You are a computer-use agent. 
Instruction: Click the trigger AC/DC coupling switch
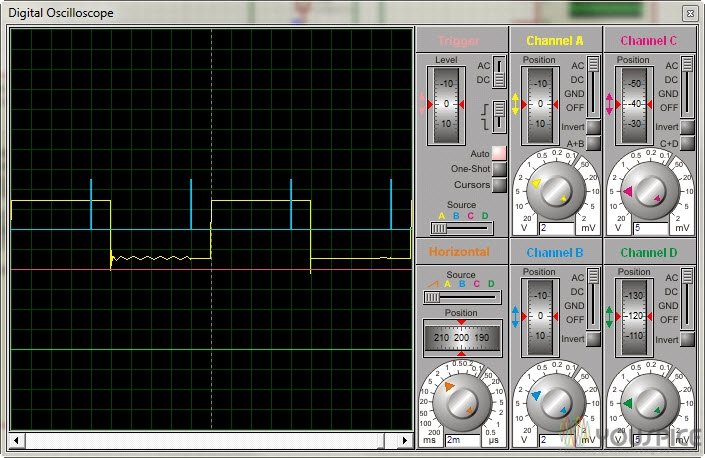pos(499,72)
